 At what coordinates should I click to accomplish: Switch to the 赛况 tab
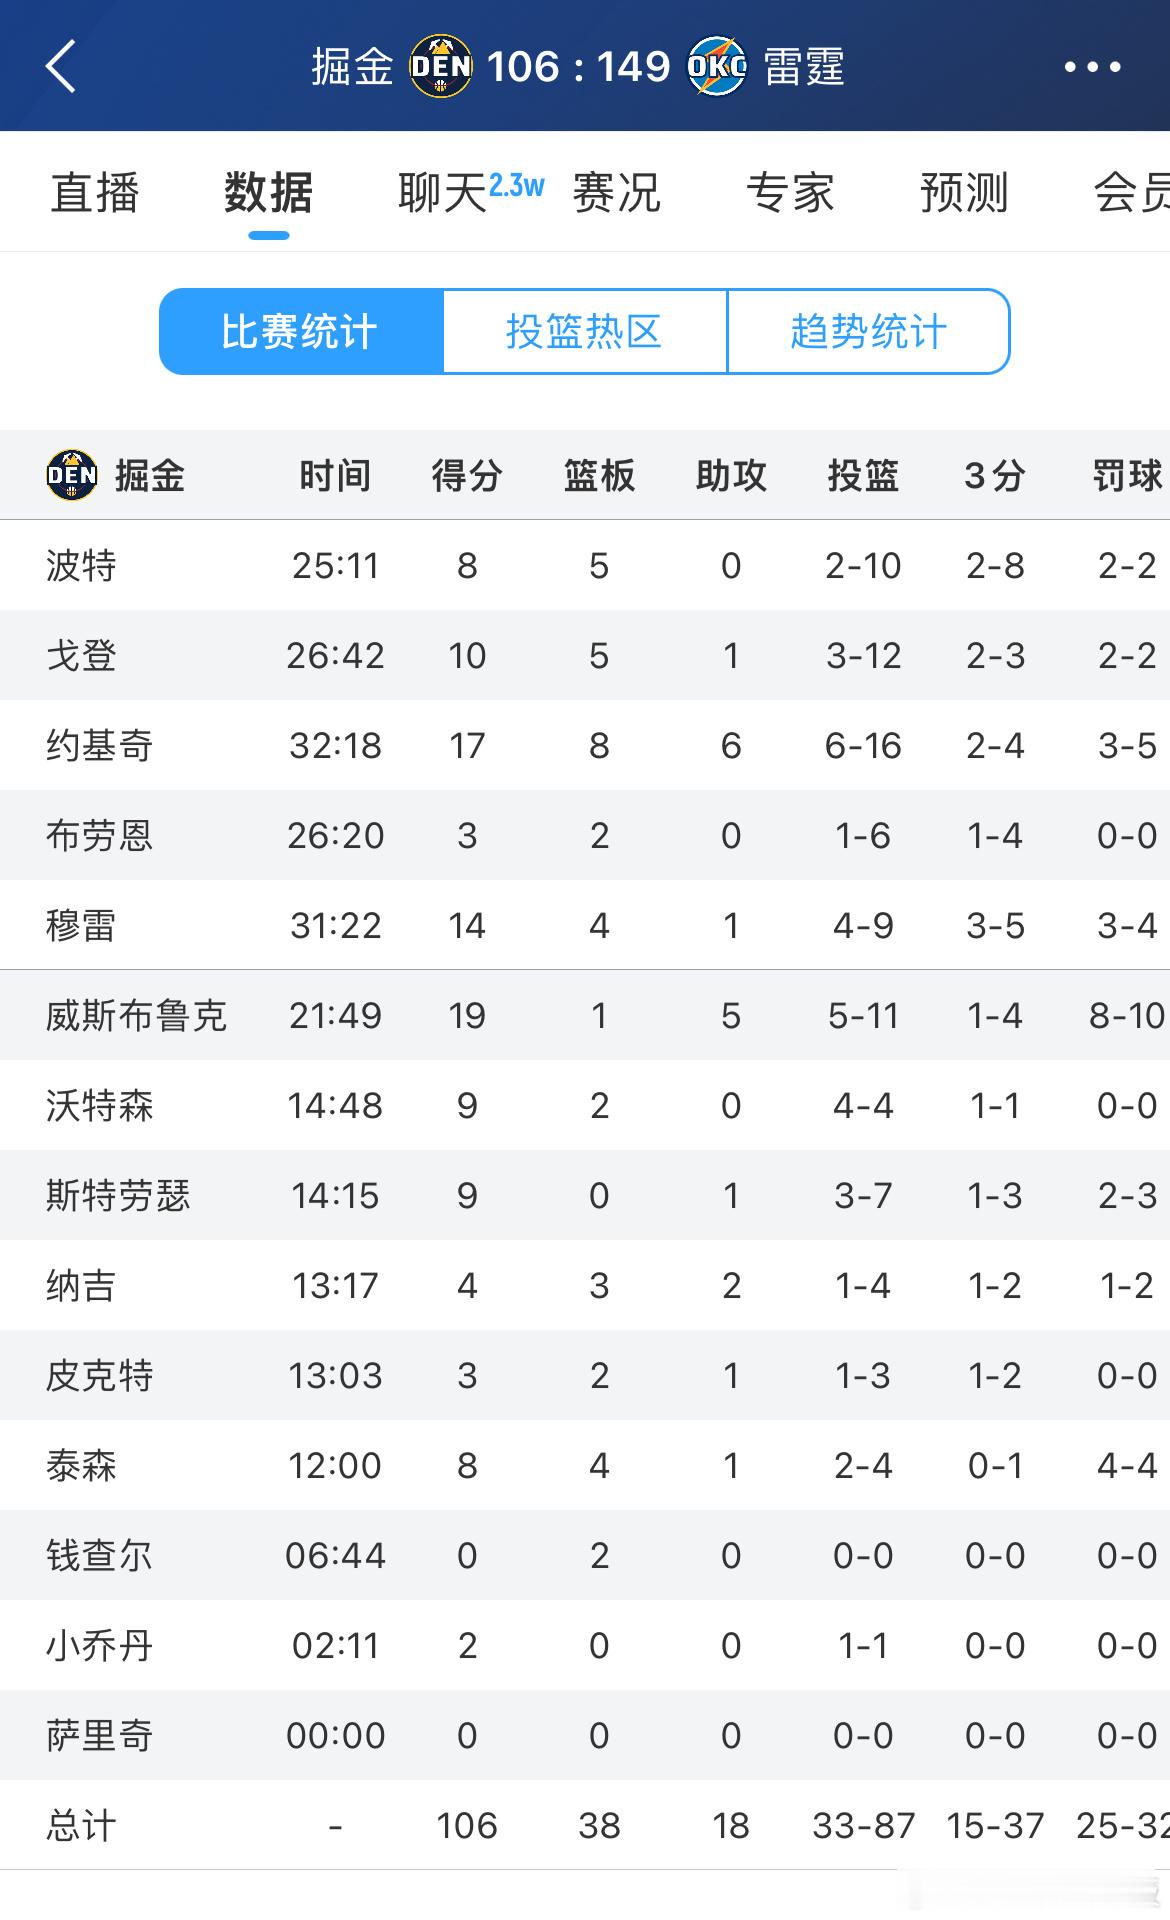tap(616, 192)
